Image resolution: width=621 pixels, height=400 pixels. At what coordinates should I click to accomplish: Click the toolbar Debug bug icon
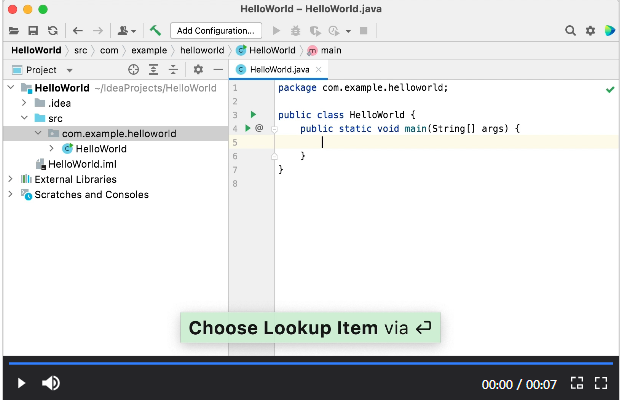tap(295, 30)
